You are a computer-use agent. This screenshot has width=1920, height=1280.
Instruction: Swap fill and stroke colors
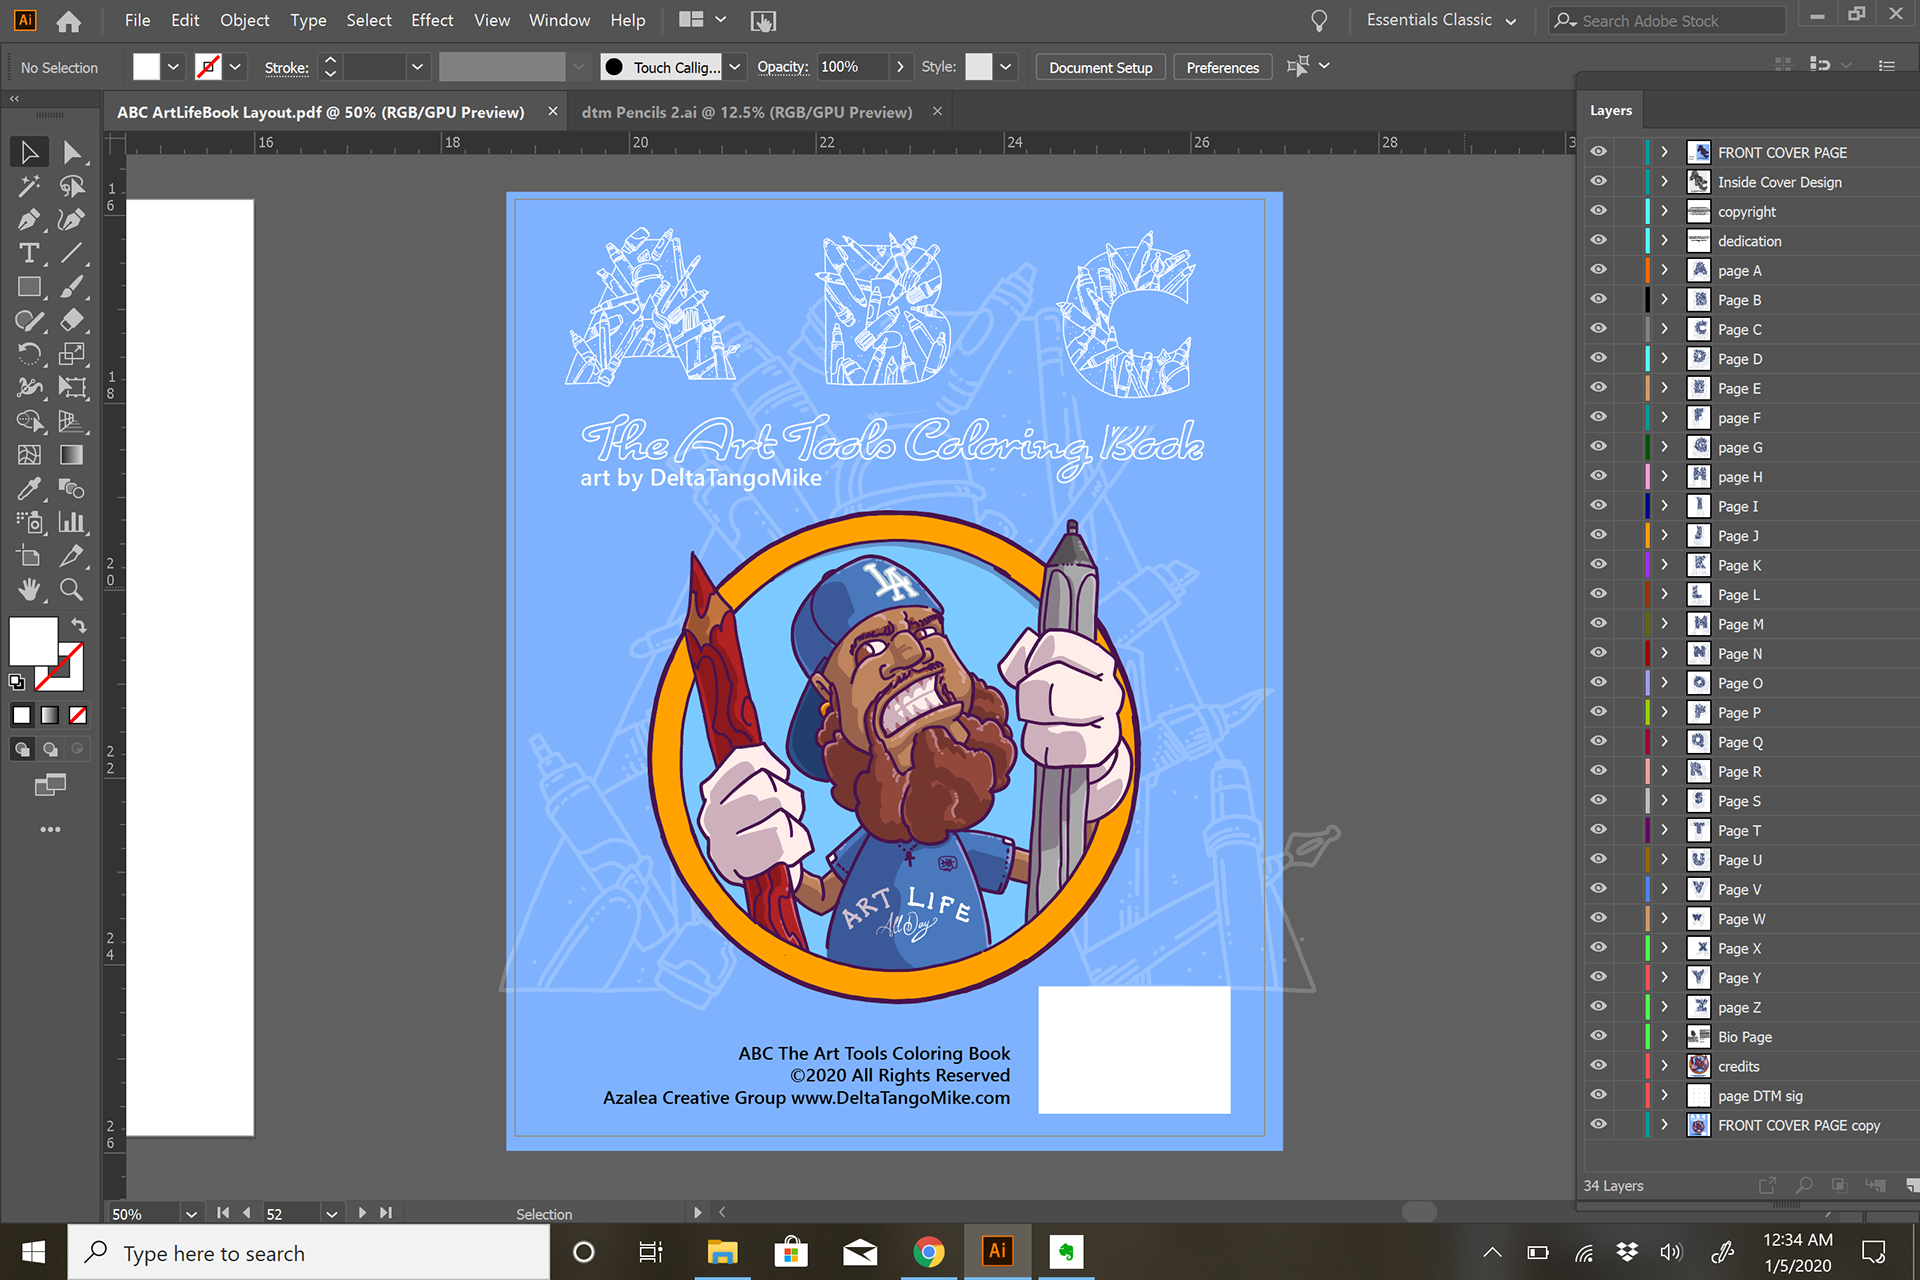pyautogui.click(x=78, y=625)
